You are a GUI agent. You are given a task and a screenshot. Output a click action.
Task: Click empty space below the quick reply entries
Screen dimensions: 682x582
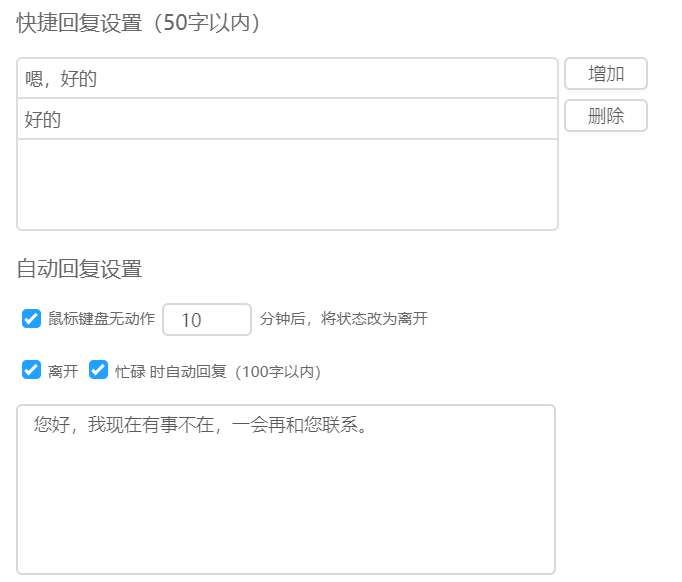pyautogui.click(x=287, y=184)
